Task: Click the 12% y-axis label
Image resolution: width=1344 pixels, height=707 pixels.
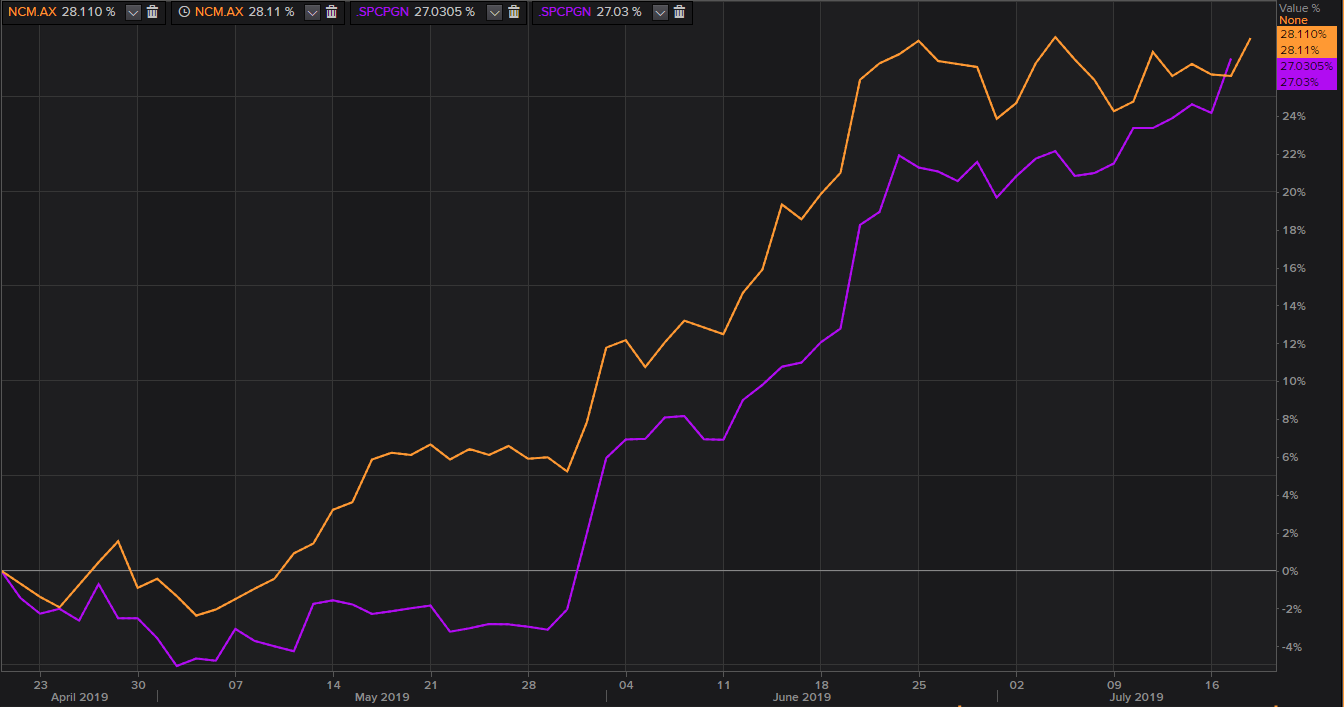Action: 1293,344
